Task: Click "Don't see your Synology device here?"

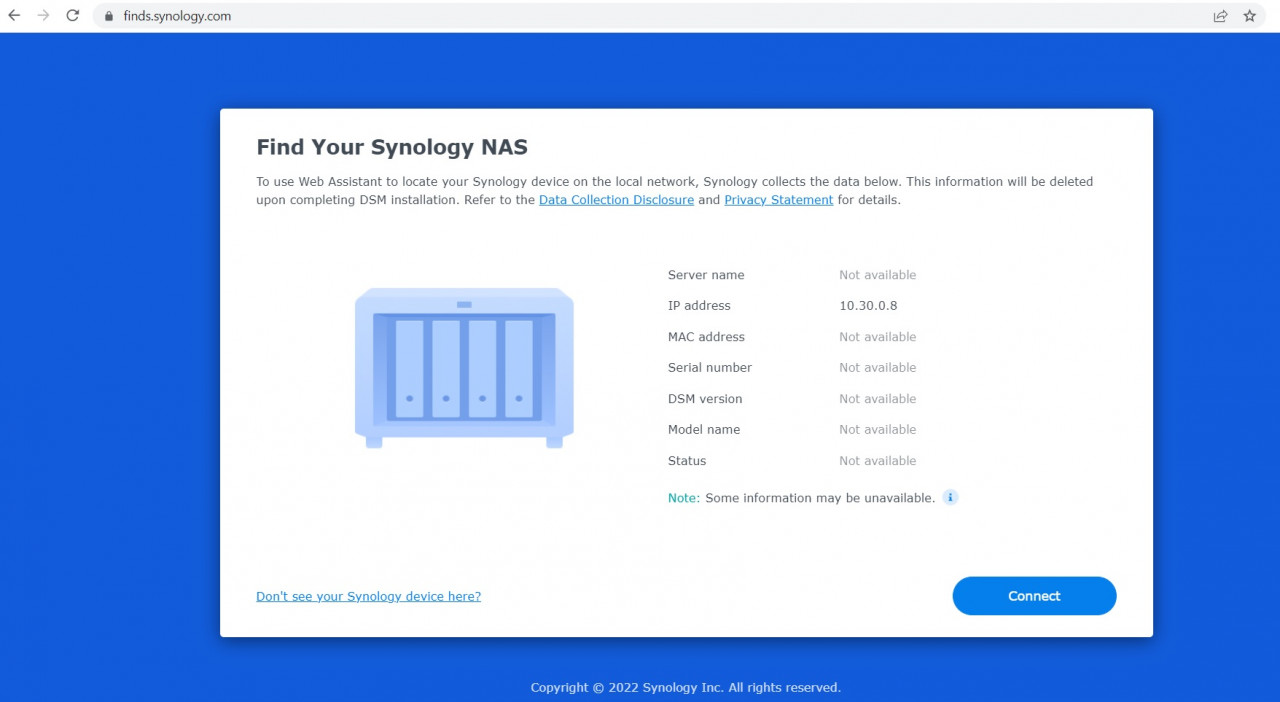Action: (368, 596)
